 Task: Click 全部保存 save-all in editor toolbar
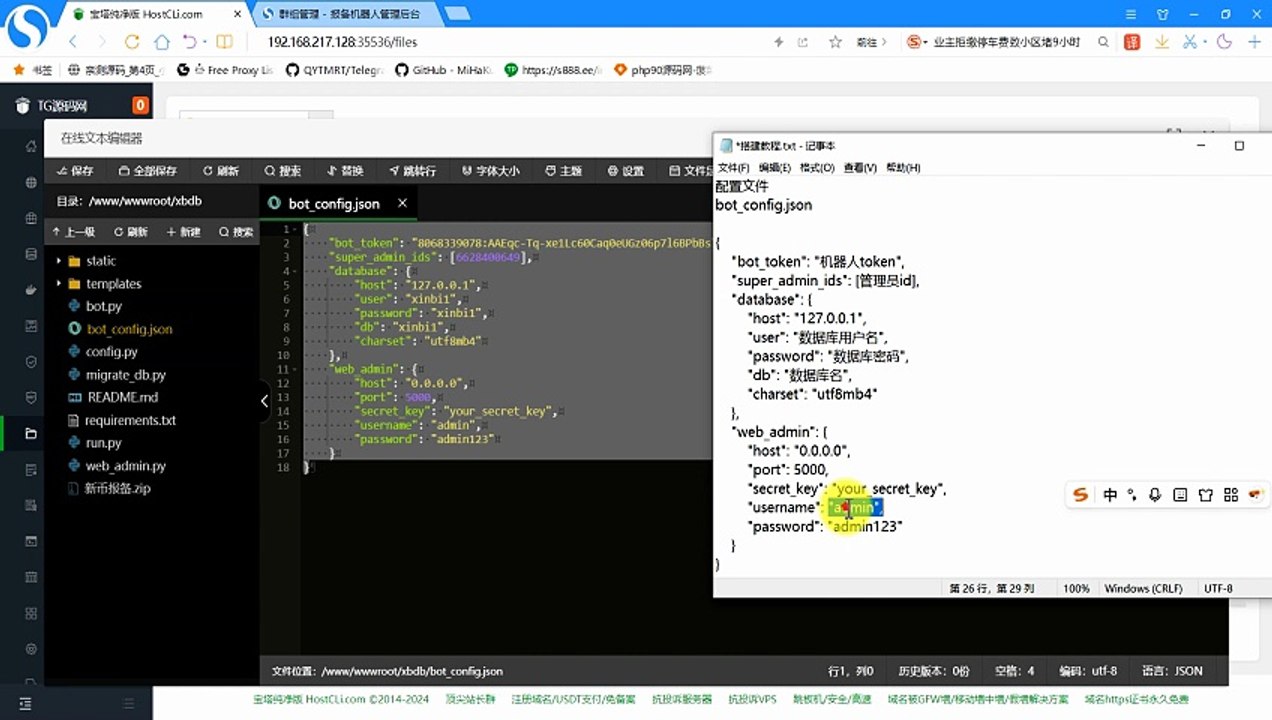(148, 171)
